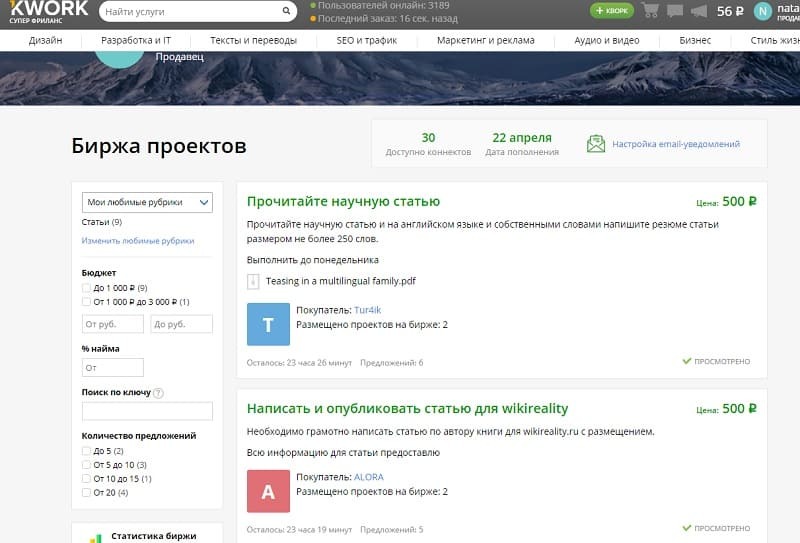Tick the От 20 offers checkbox
The image size is (800, 543).
(87, 493)
